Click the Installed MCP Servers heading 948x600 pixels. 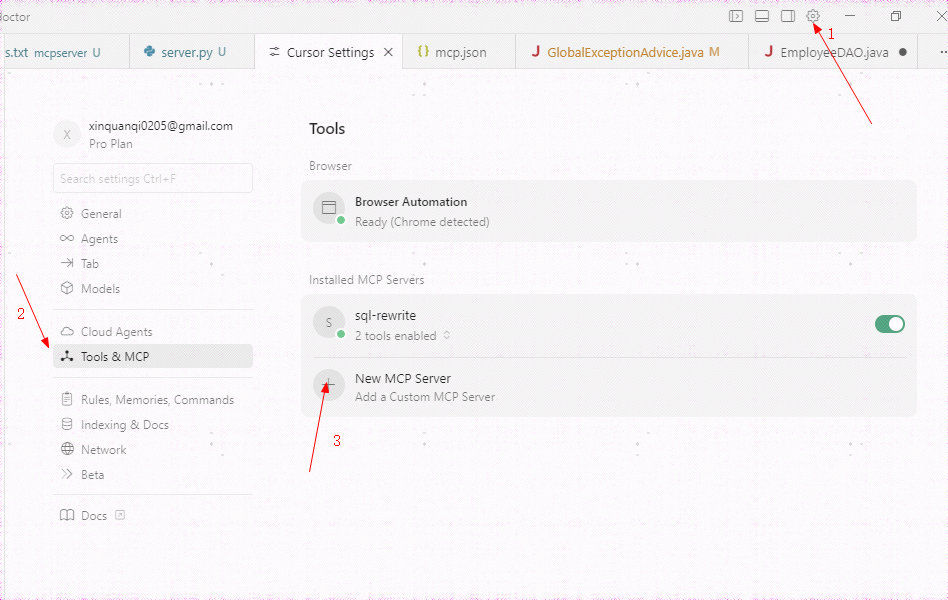point(366,279)
